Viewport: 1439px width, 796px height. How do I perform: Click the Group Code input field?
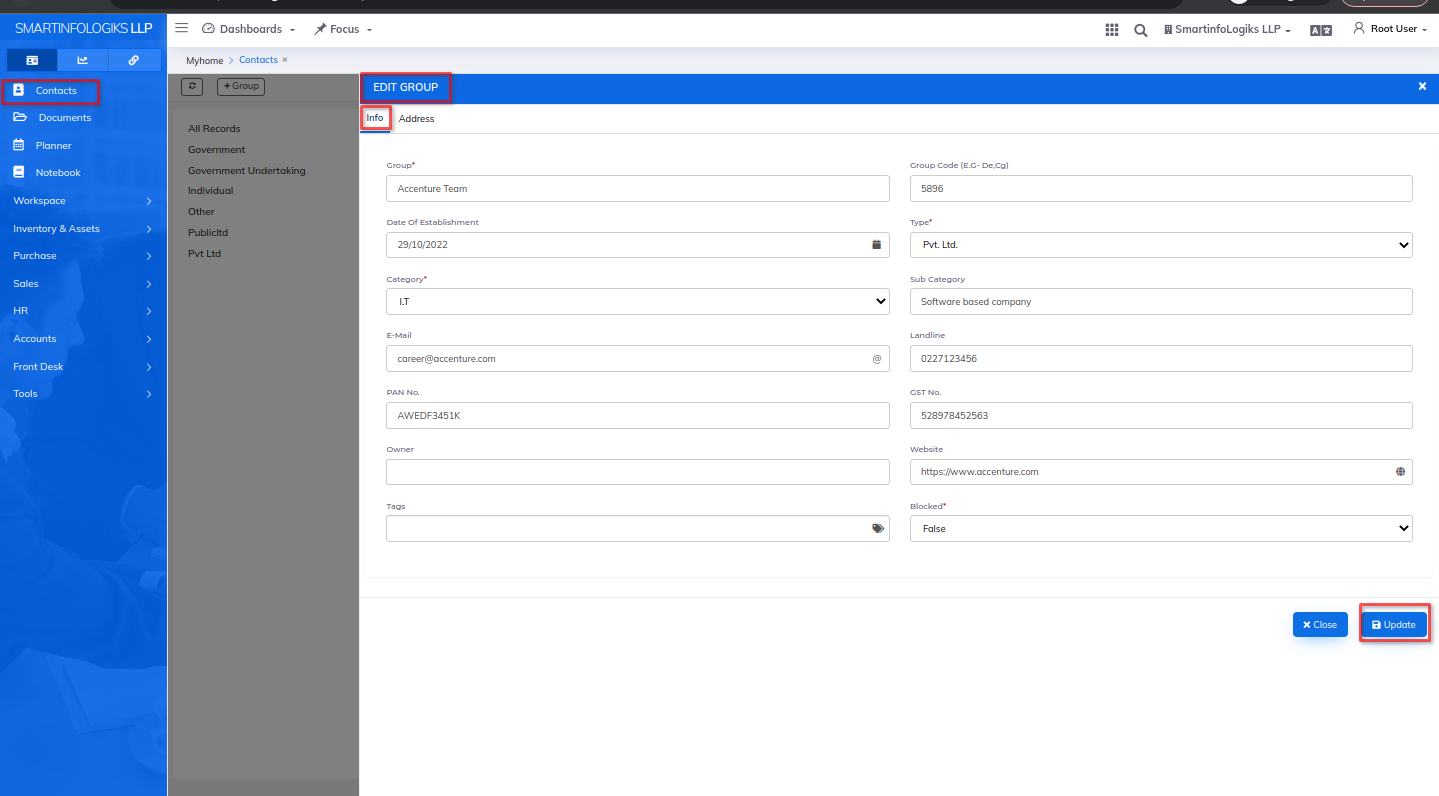[x=1161, y=188]
